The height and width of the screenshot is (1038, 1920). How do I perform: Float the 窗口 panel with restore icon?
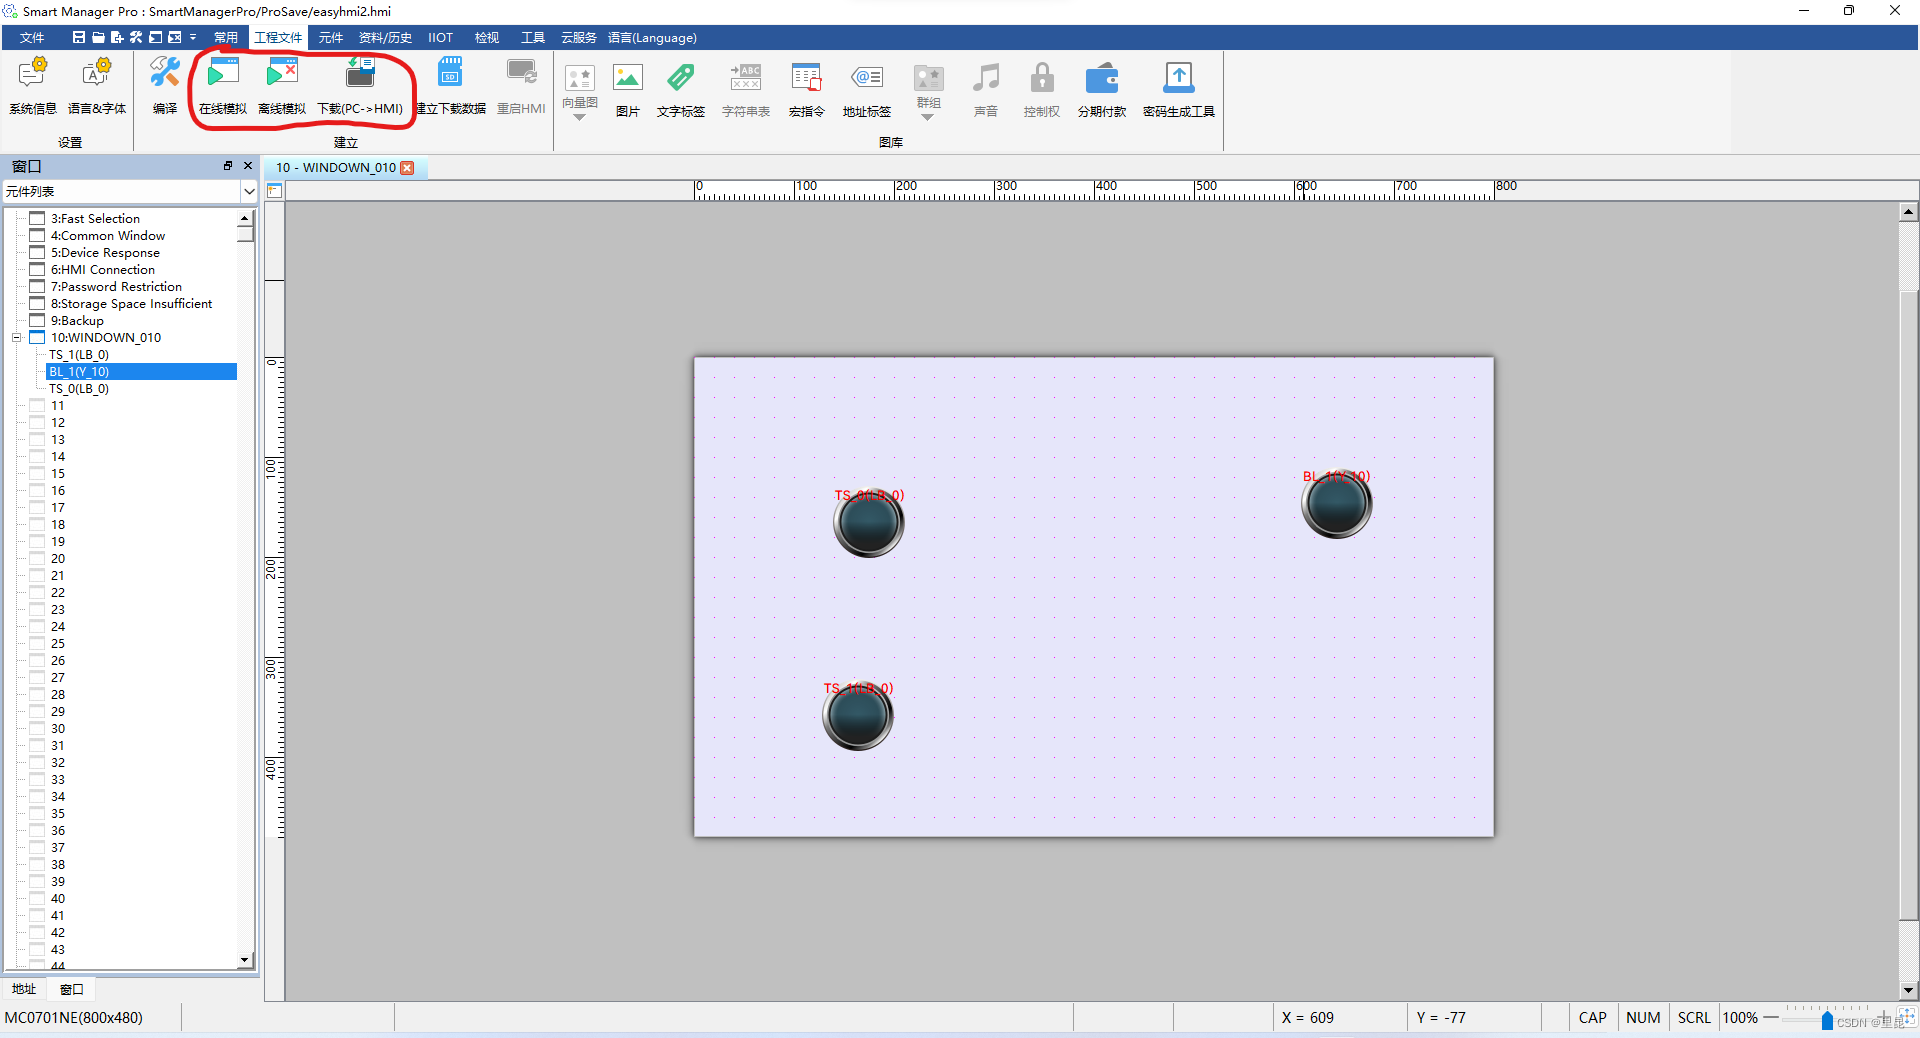(228, 166)
